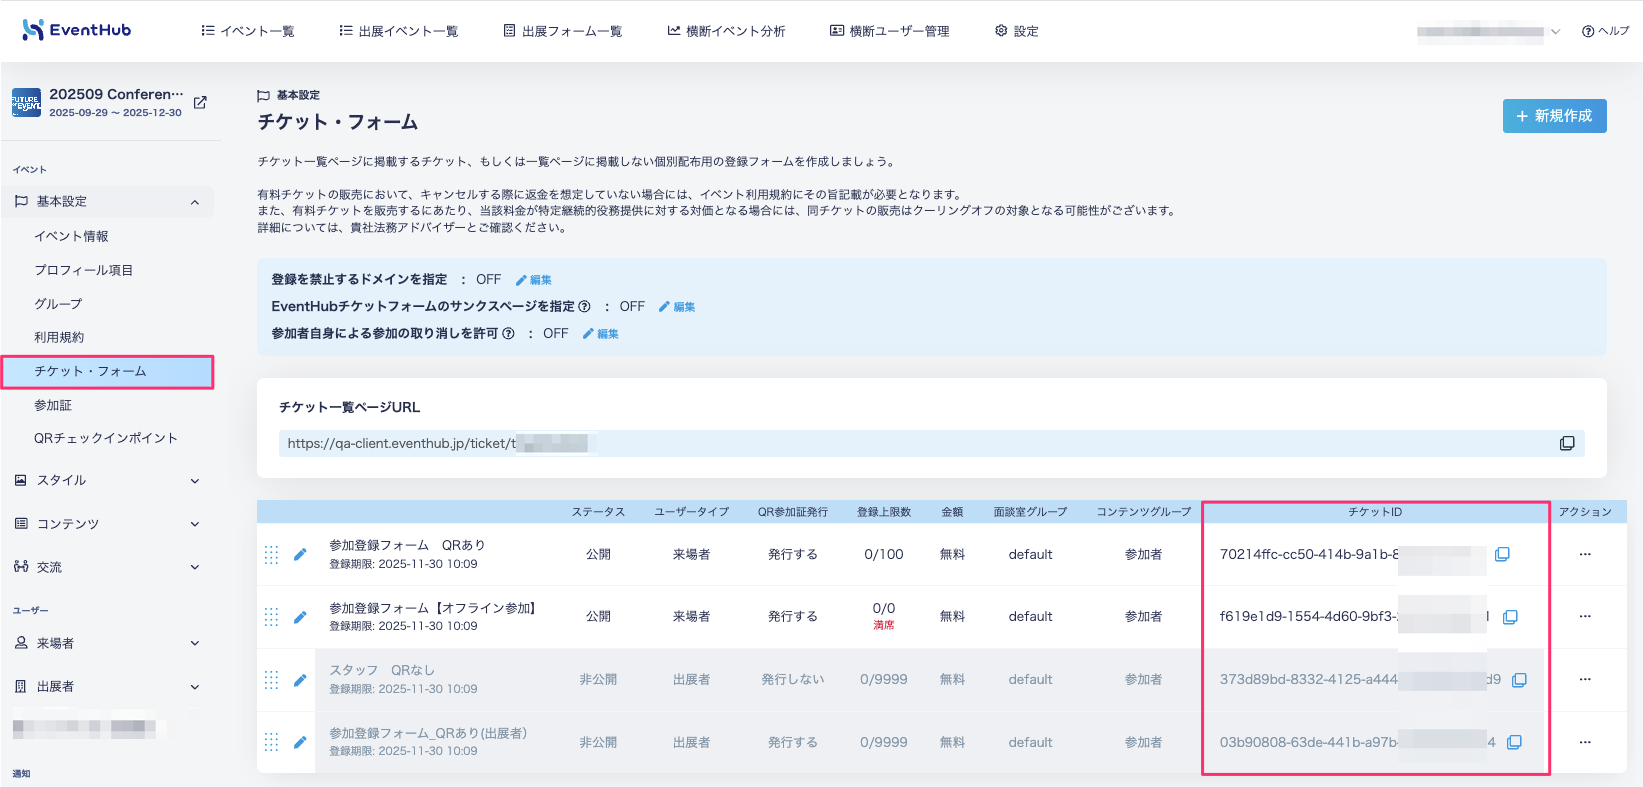
Task: Click the チケット一覧ページURL field
Action: click(x=931, y=443)
